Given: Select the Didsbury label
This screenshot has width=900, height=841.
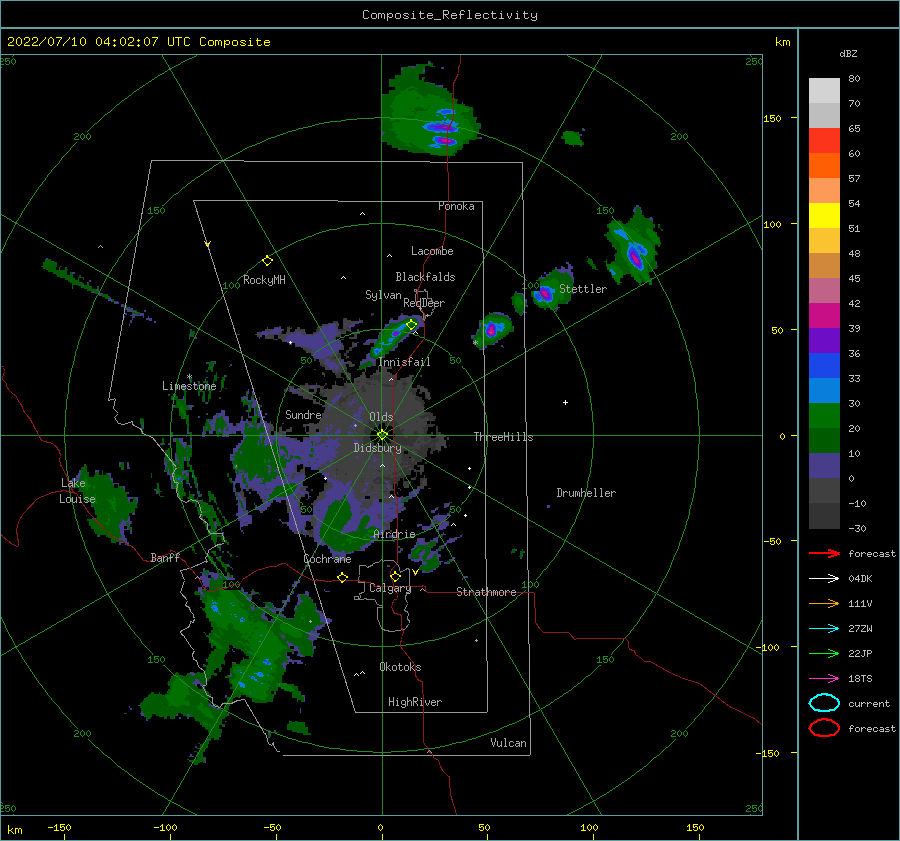Looking at the screenshot, I should coord(377,448).
